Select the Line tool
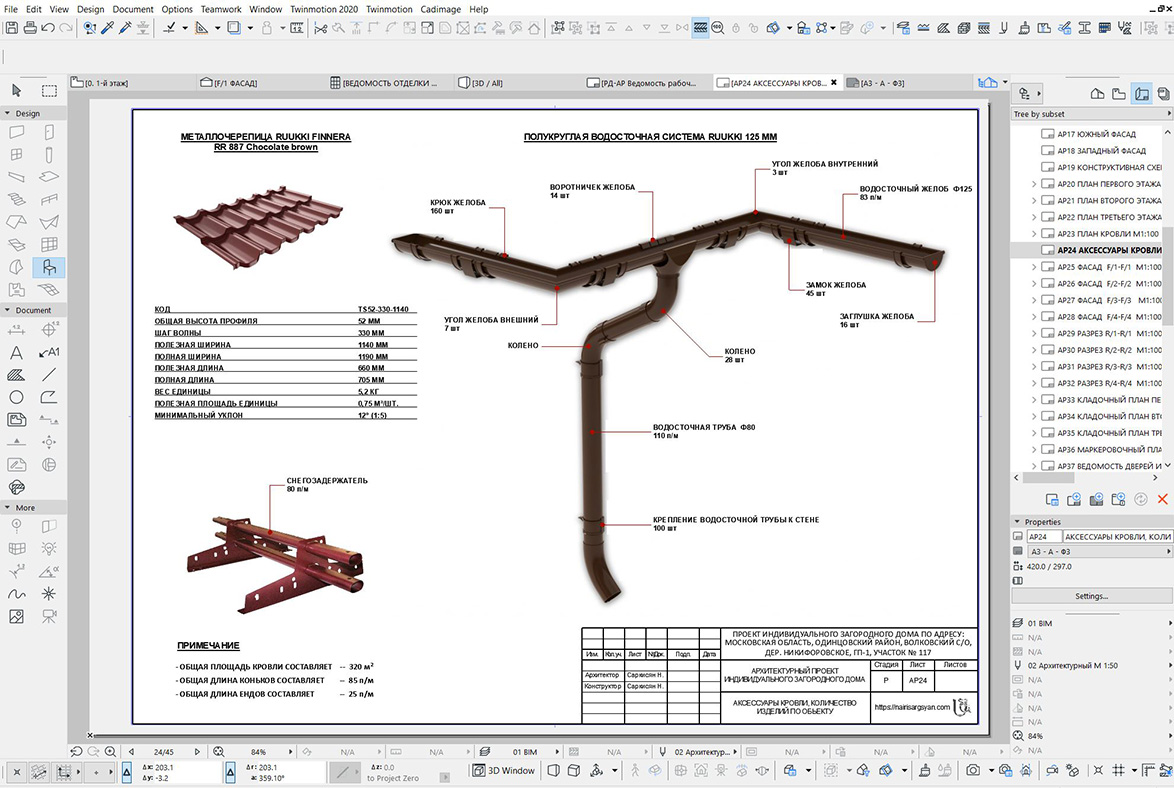 pos(49,375)
